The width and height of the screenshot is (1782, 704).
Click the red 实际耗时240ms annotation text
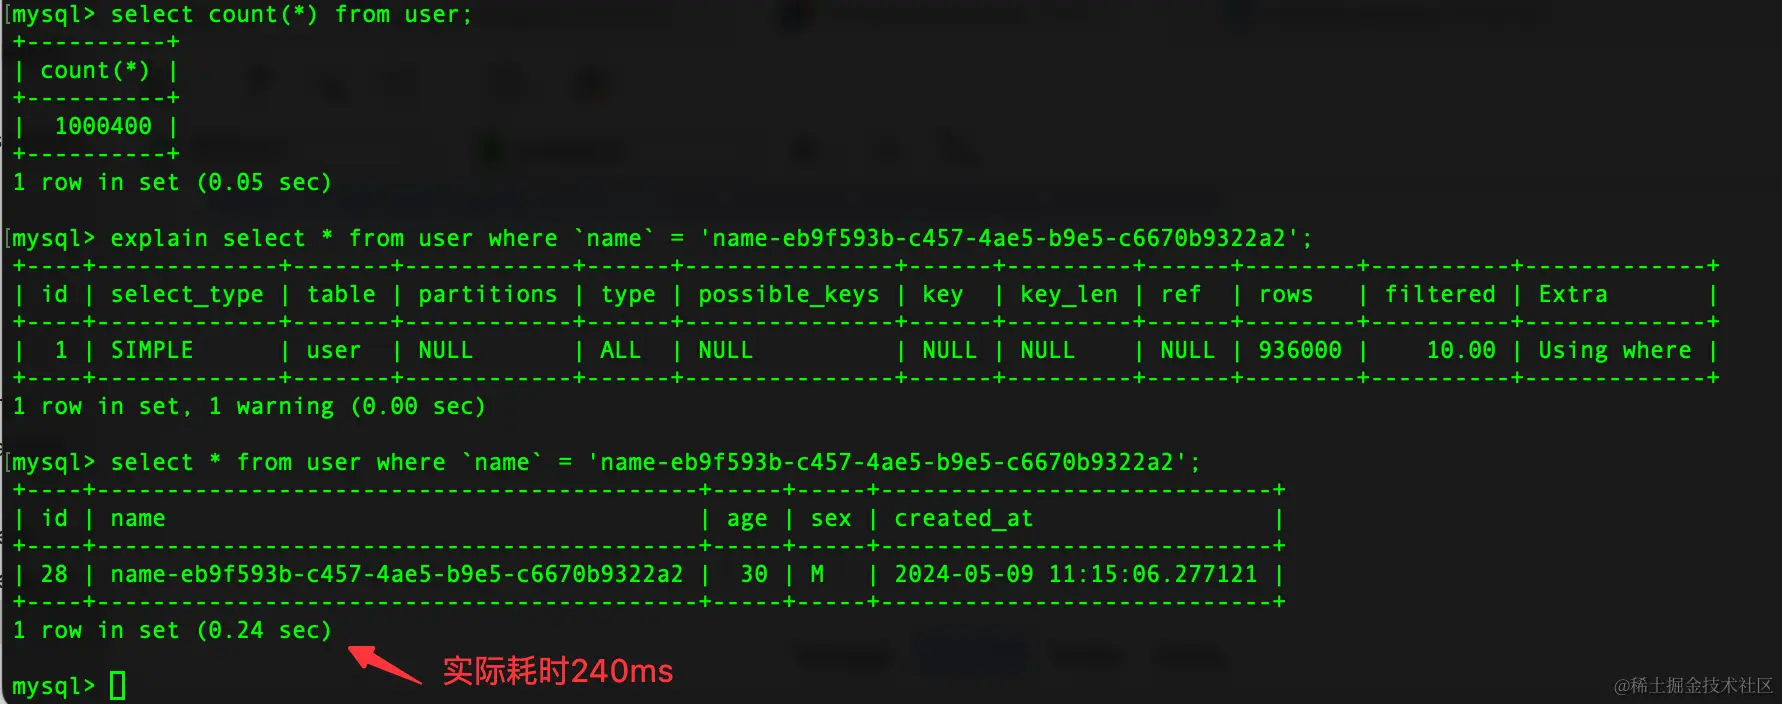(558, 671)
